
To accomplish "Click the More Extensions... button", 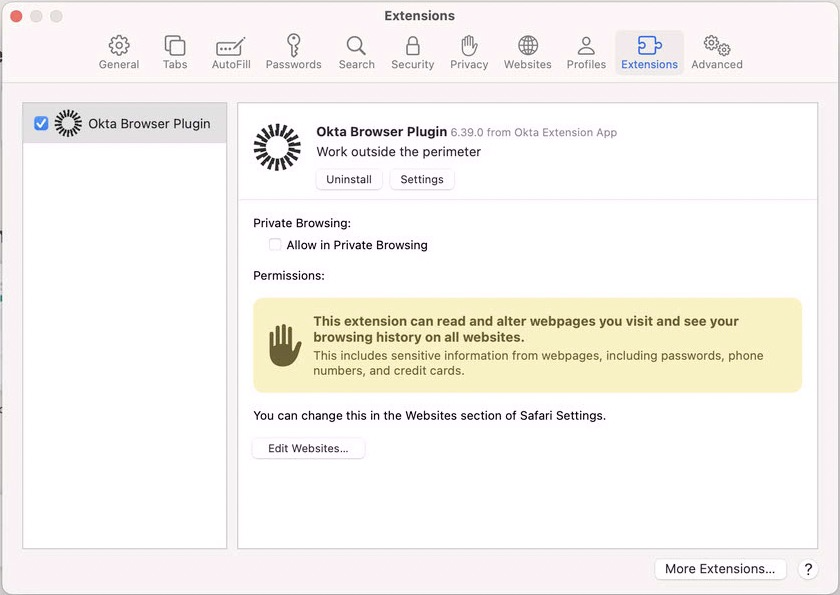I will 720,569.
